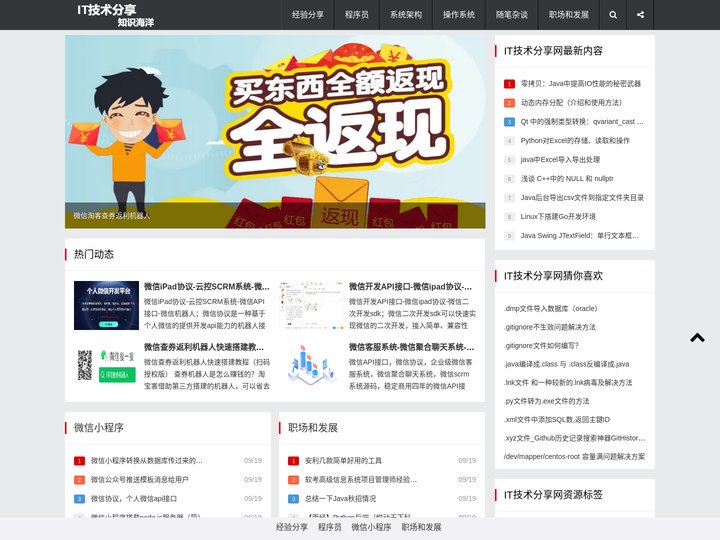Screen dimensions: 720x540
Task: Open article 微信查券返利机器人快速搭建教程
Action: click(x=204, y=347)
